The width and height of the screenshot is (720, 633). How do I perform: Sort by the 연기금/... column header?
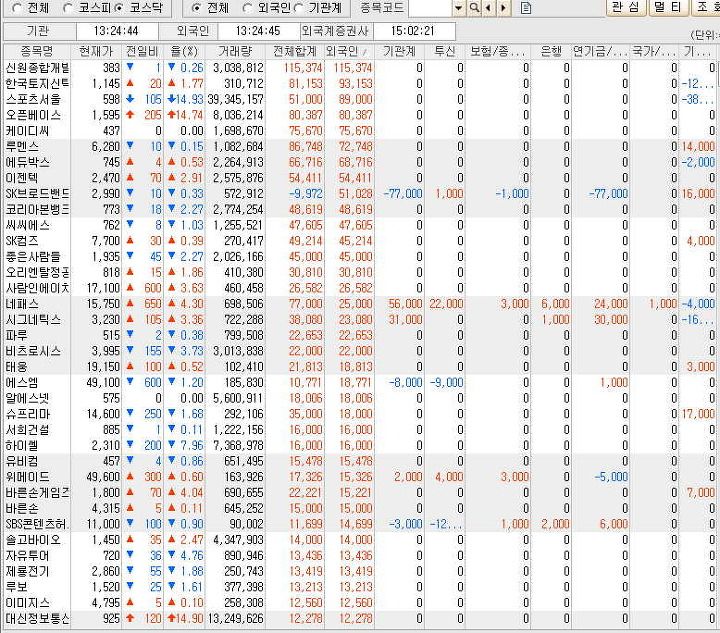click(x=600, y=51)
